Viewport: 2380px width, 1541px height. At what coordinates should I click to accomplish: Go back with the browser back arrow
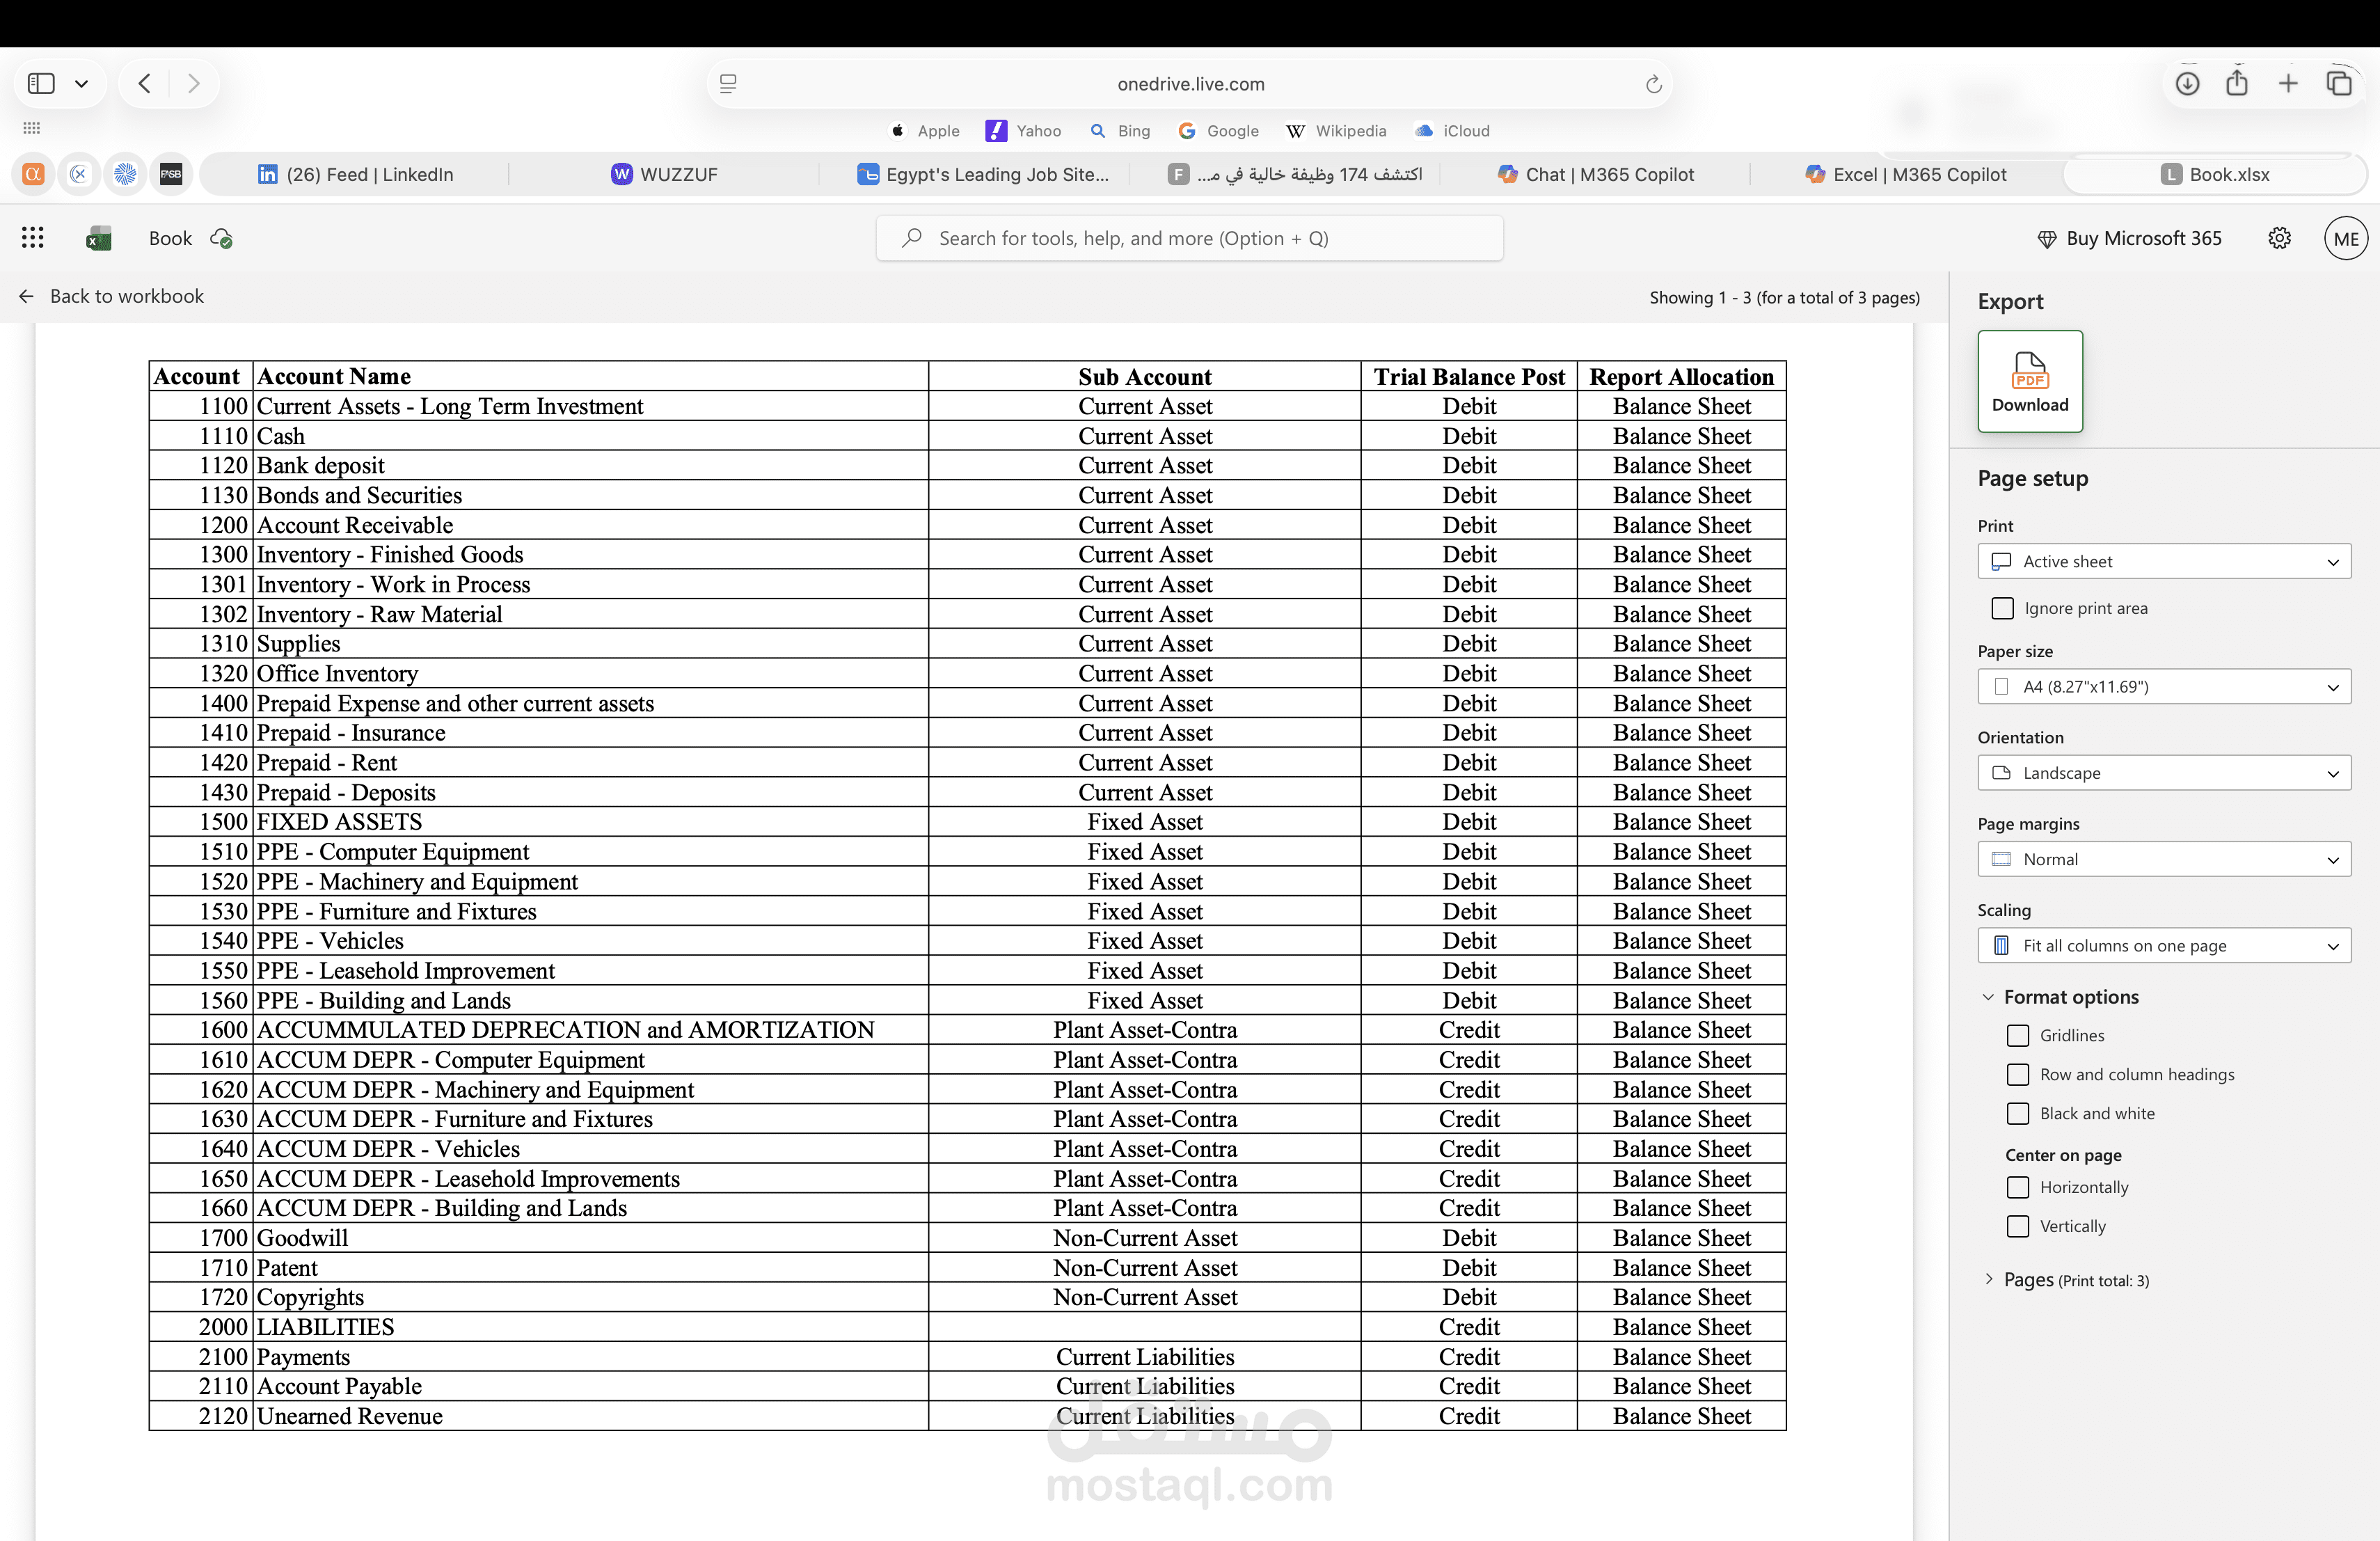pos(145,83)
